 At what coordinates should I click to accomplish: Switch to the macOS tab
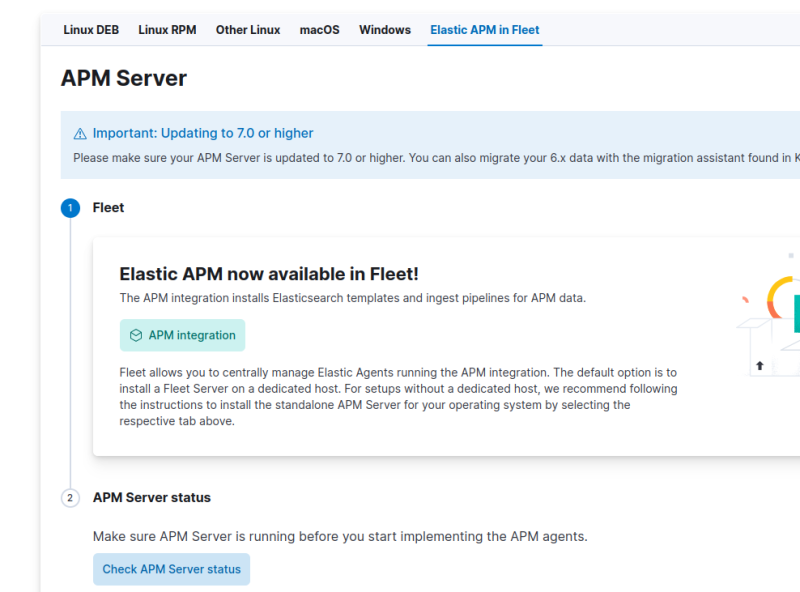point(319,30)
